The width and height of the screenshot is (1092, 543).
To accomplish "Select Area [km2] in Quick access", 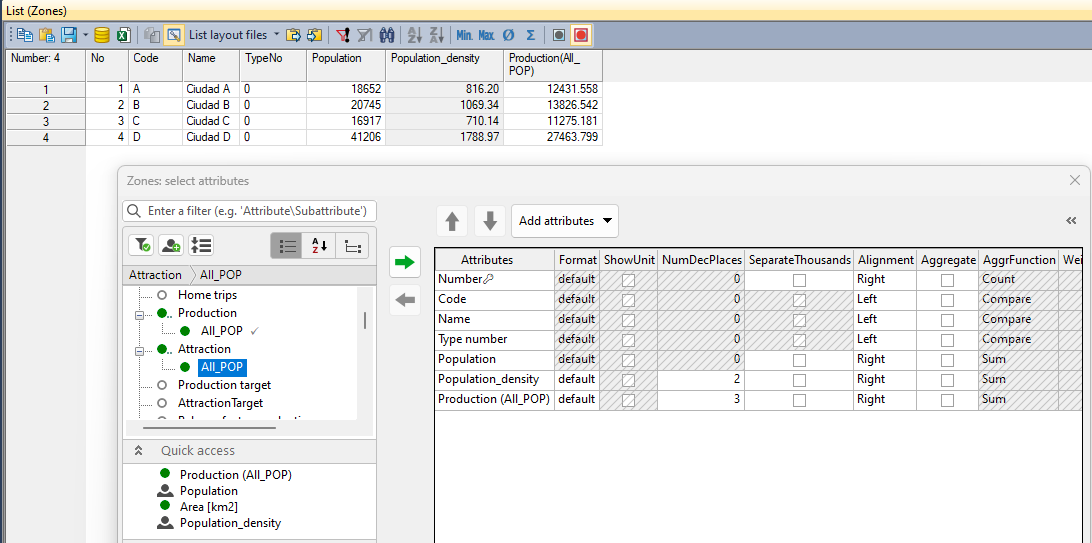I will 209,506.
